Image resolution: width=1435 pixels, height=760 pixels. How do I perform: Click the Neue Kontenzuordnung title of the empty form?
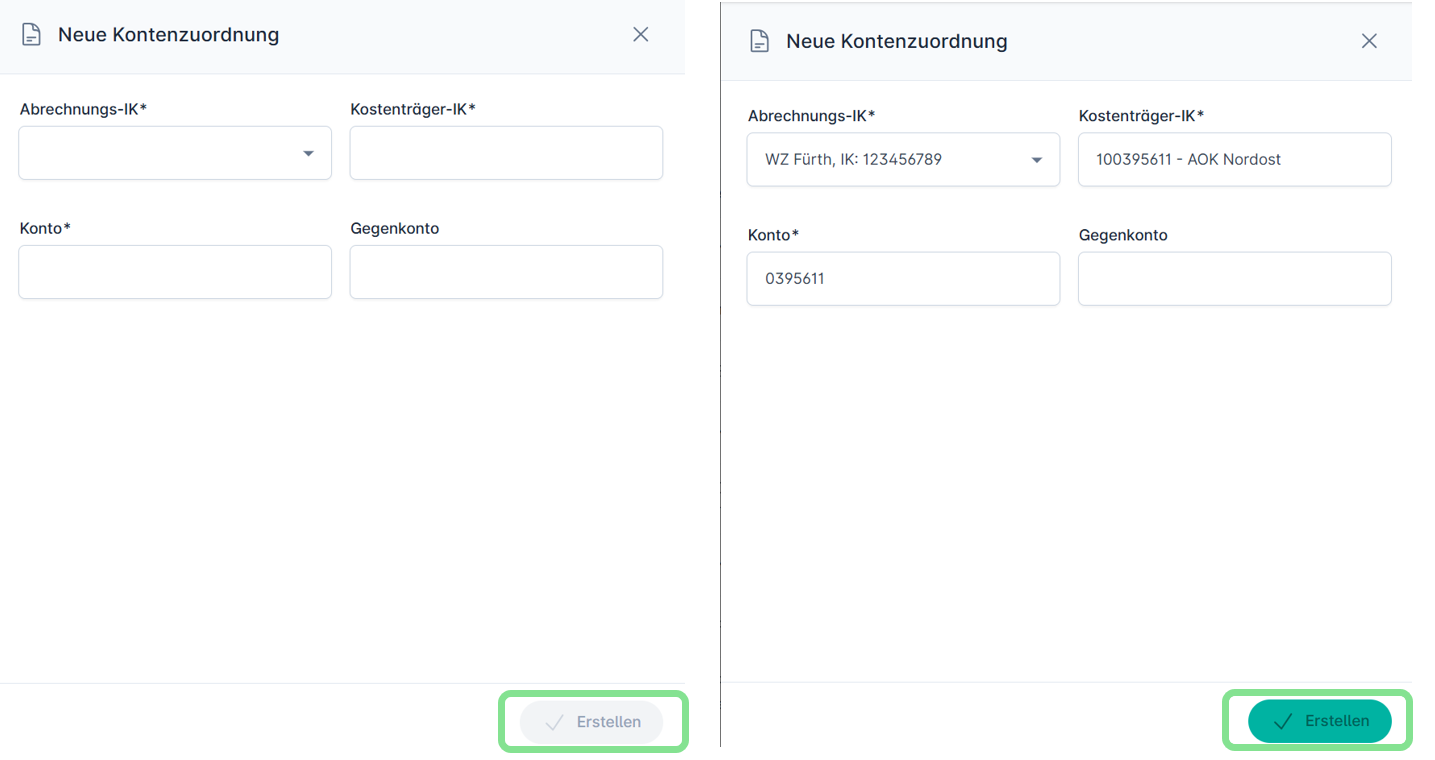click(x=168, y=35)
